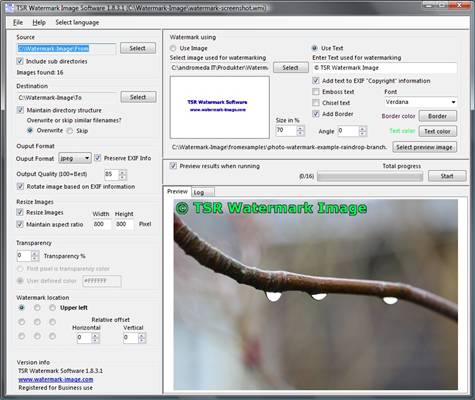The image size is (475, 400).
Task: Decrease Vertical offset with down arrow
Action: coord(142,341)
